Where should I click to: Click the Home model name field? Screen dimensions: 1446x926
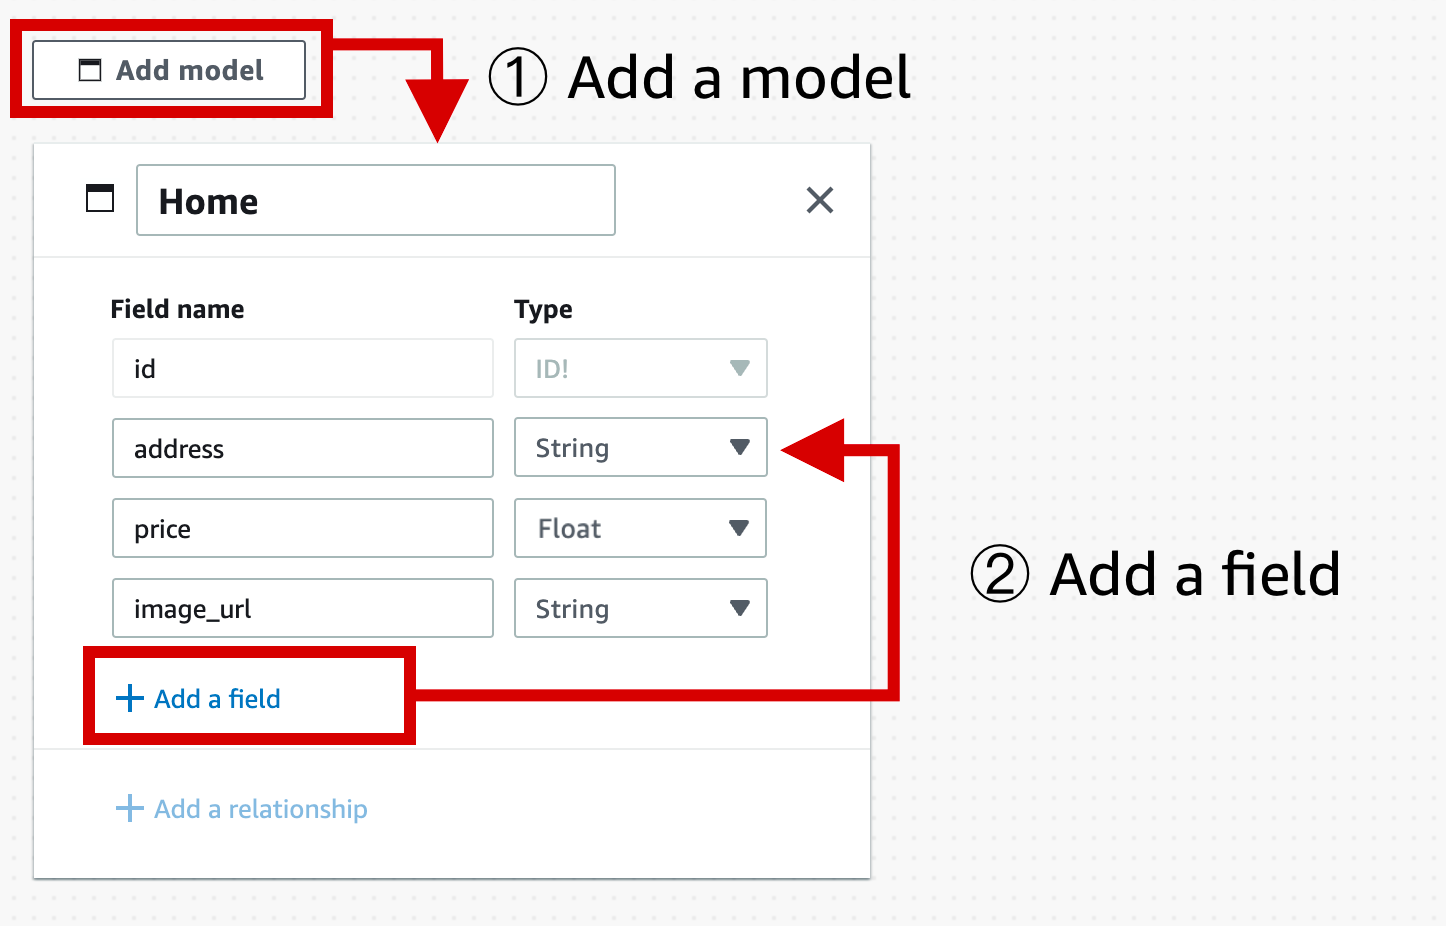(376, 200)
